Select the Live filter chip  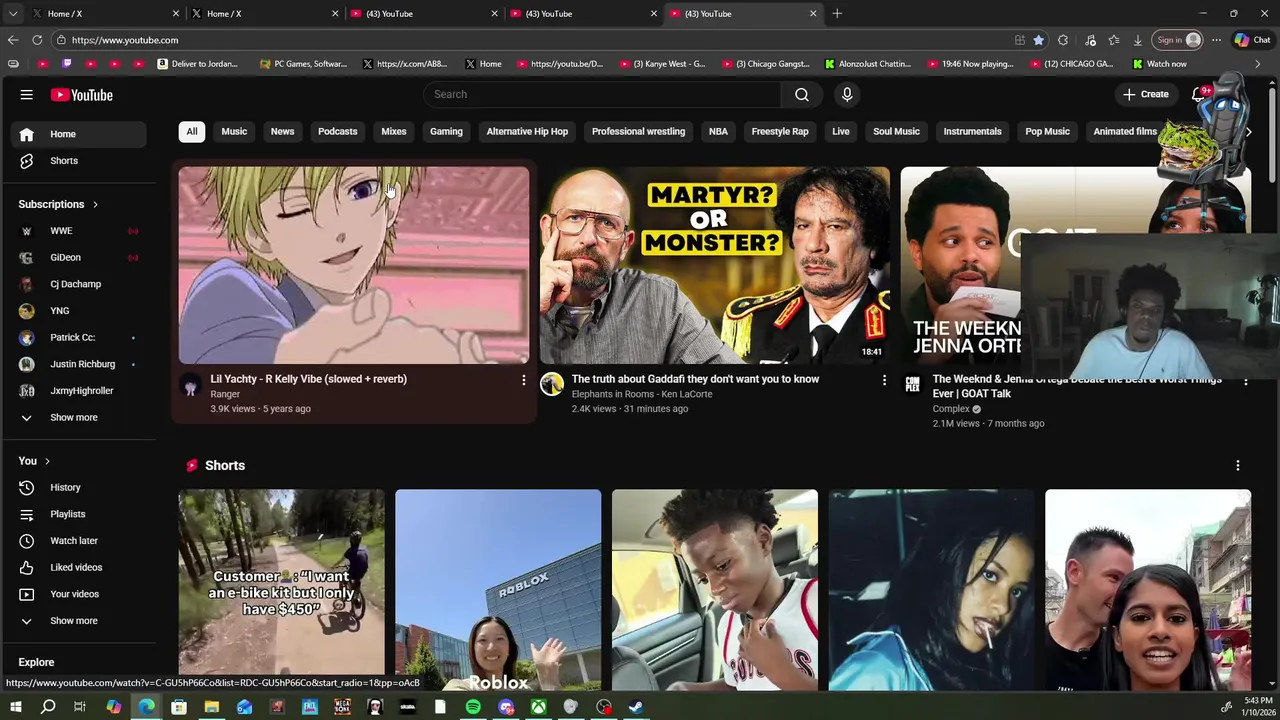841,131
